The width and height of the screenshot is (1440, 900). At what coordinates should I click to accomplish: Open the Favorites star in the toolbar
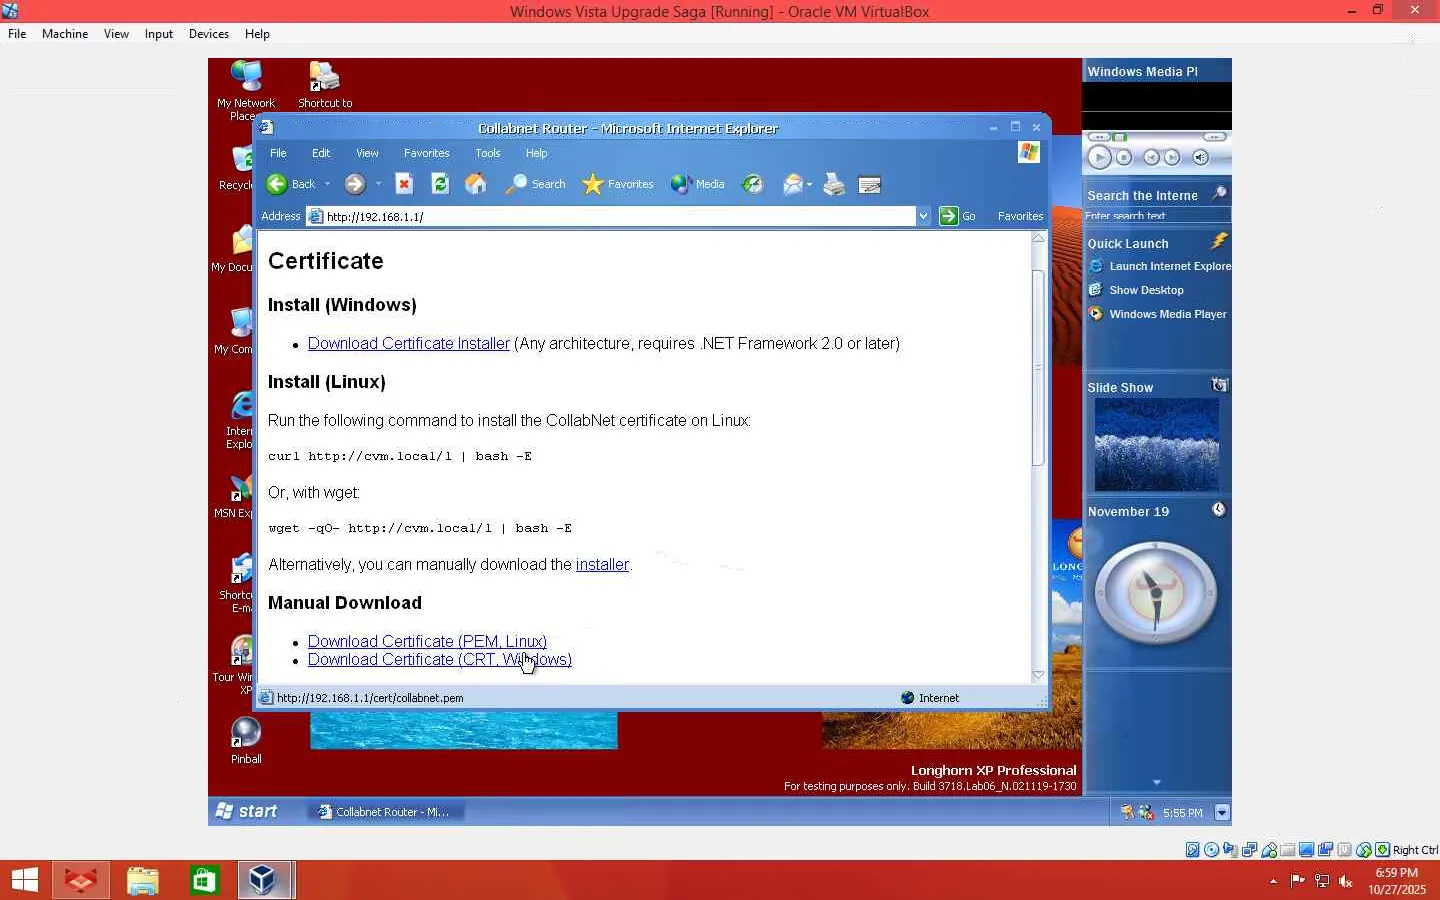coord(618,184)
